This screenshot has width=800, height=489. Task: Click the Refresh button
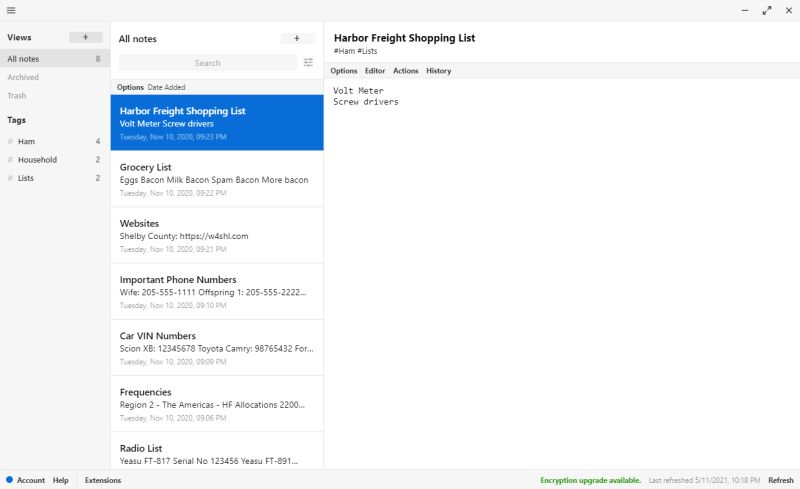click(781, 480)
